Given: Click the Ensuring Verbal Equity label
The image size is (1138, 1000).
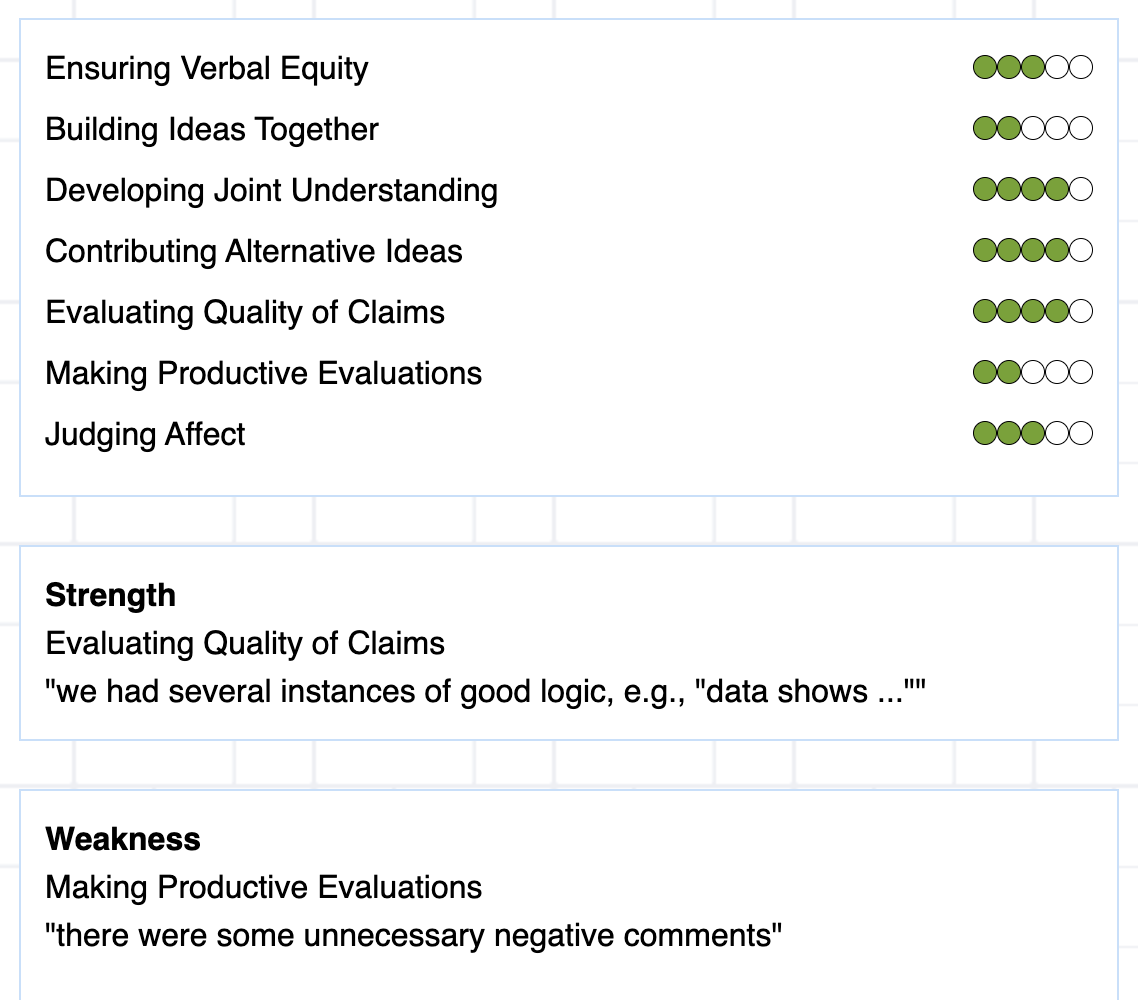Looking at the screenshot, I should [x=207, y=69].
